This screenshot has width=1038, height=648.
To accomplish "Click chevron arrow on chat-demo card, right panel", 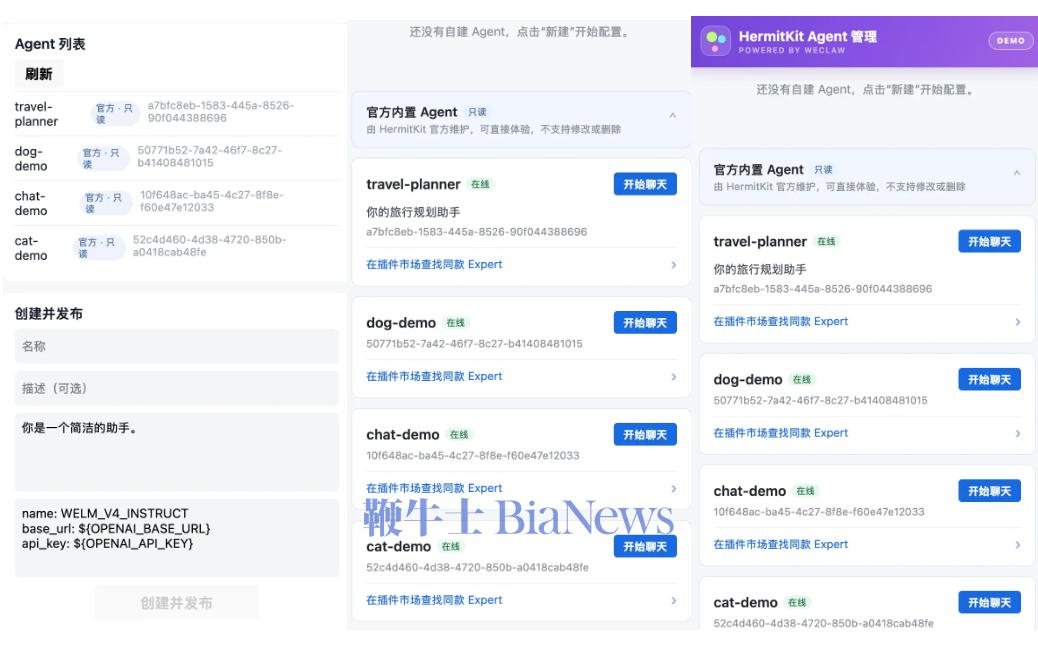I will 1018,545.
